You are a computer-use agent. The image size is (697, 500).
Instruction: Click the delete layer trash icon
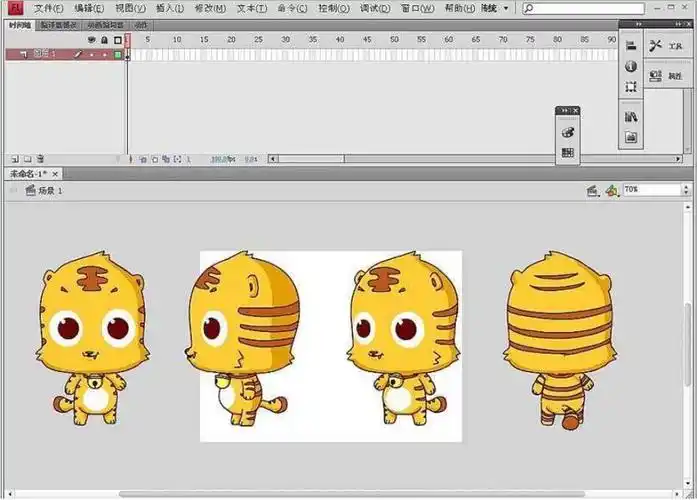(x=40, y=158)
